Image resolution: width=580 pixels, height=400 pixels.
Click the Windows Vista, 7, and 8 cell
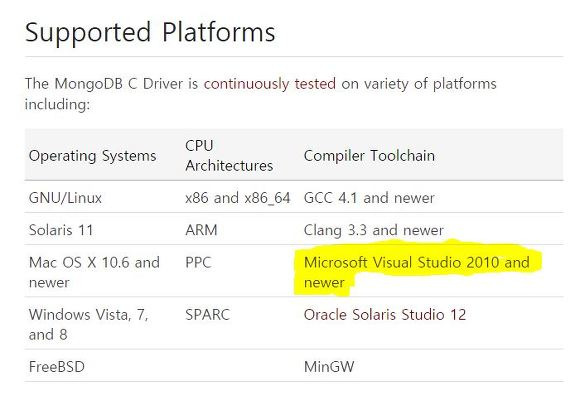coord(89,325)
